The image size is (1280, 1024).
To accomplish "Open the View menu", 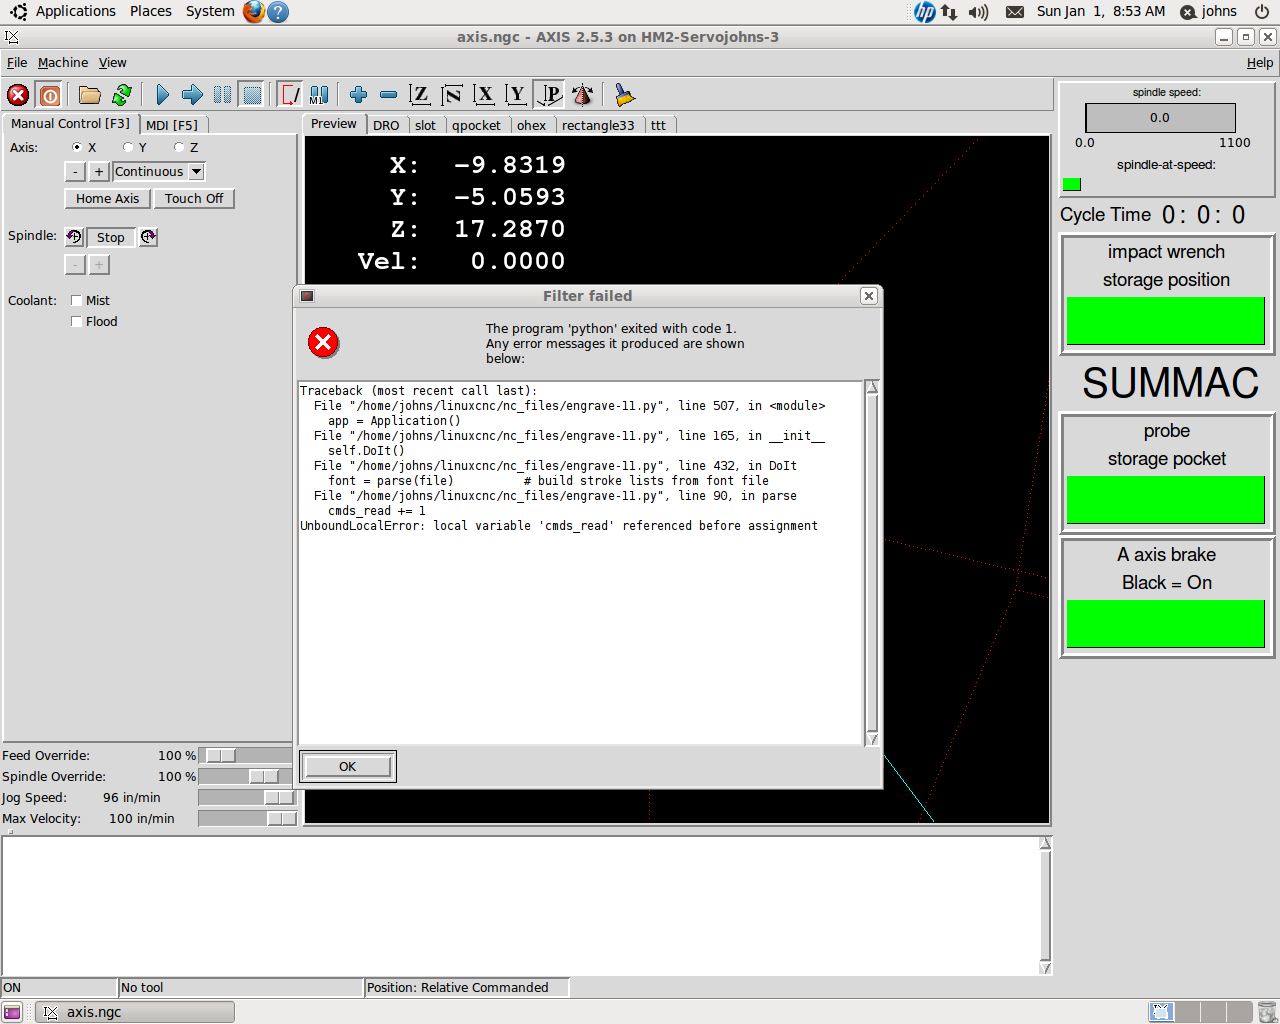I will pyautogui.click(x=112, y=62).
